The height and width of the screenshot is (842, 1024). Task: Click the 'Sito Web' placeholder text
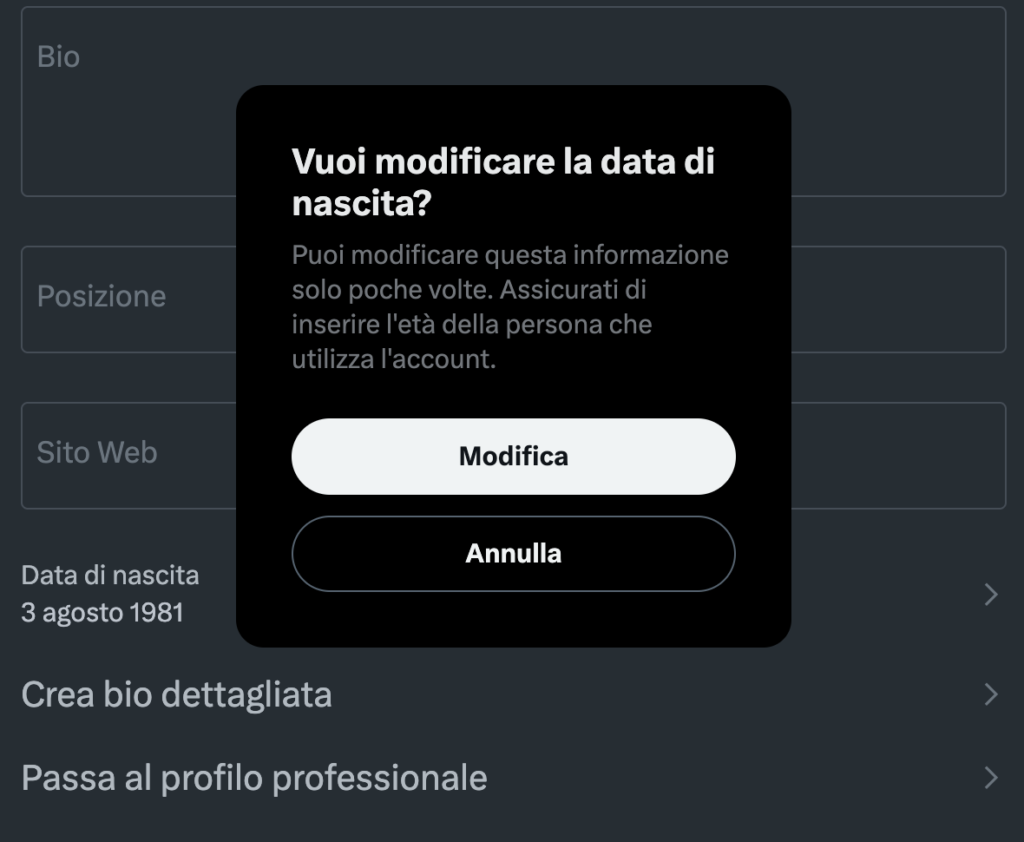[x=97, y=452]
